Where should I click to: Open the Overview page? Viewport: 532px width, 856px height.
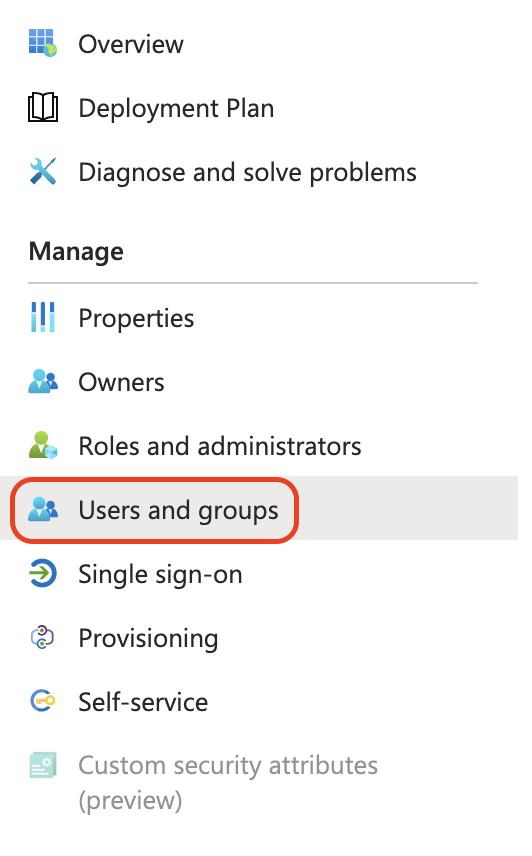(131, 44)
